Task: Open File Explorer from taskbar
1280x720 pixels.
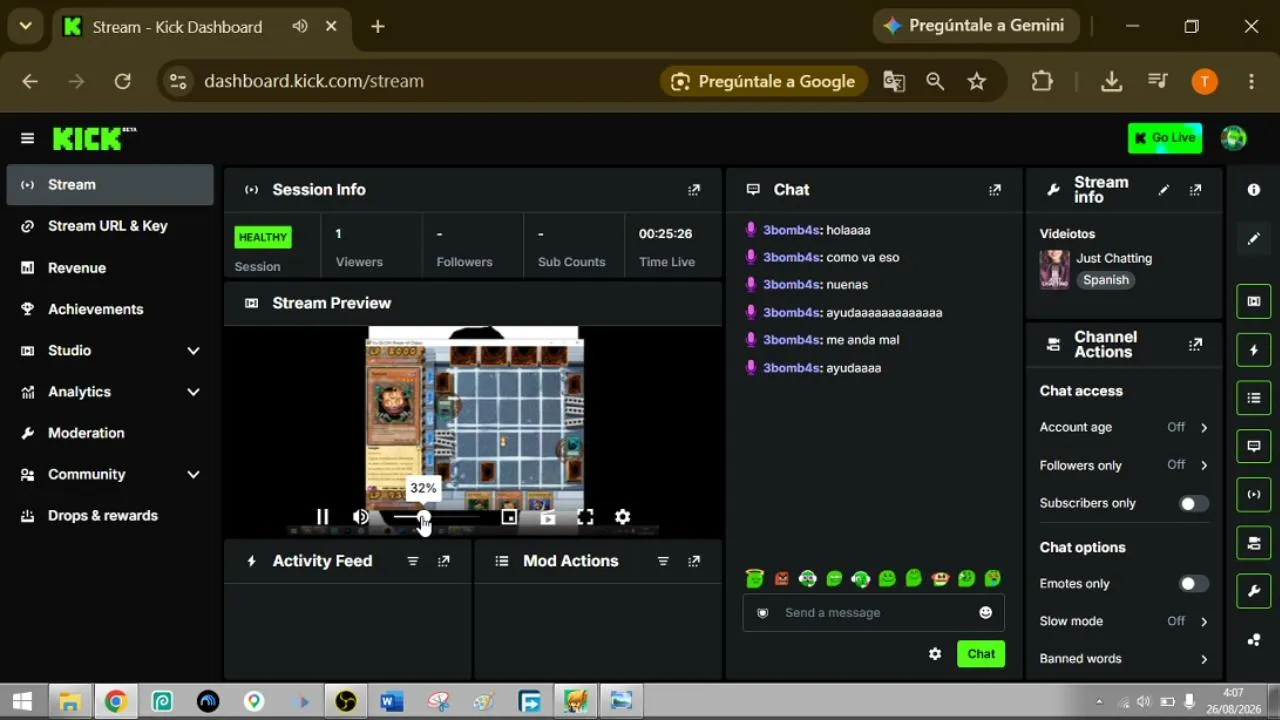Action: click(x=69, y=701)
